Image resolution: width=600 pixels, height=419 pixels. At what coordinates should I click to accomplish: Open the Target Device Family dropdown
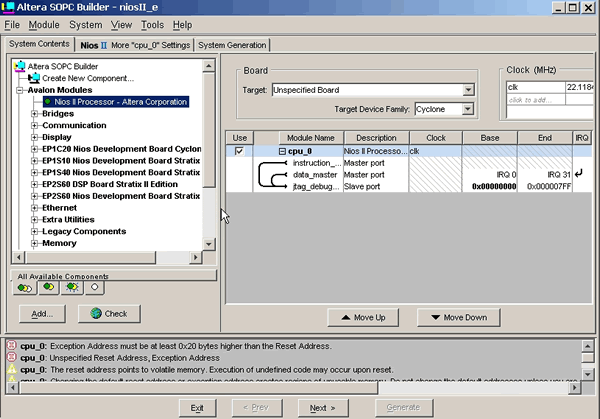(467, 109)
